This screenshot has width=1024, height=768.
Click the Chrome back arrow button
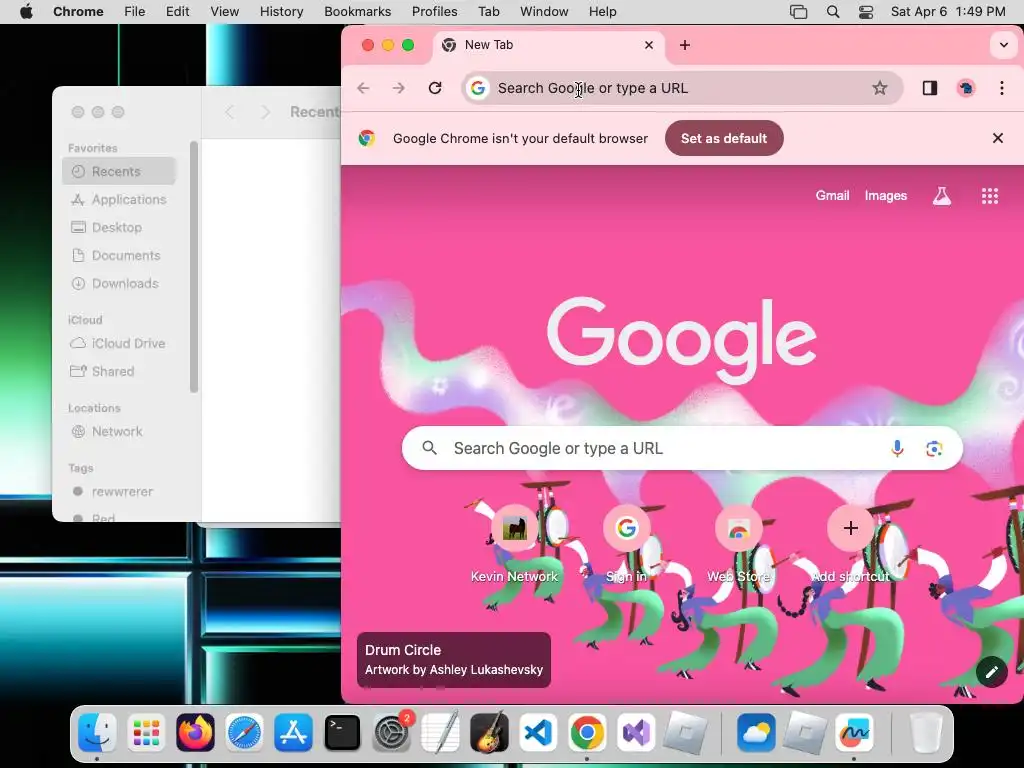[363, 88]
